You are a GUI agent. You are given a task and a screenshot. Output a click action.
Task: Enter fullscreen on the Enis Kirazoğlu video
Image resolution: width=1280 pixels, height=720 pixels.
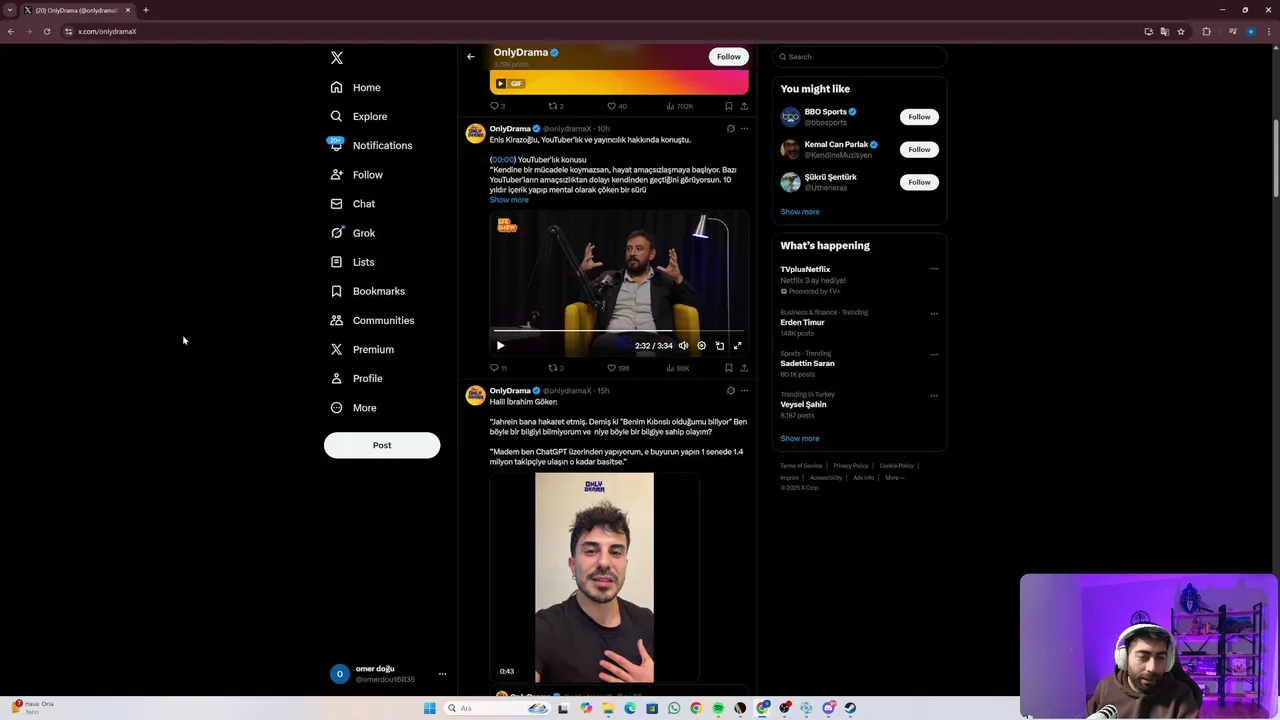(x=738, y=346)
